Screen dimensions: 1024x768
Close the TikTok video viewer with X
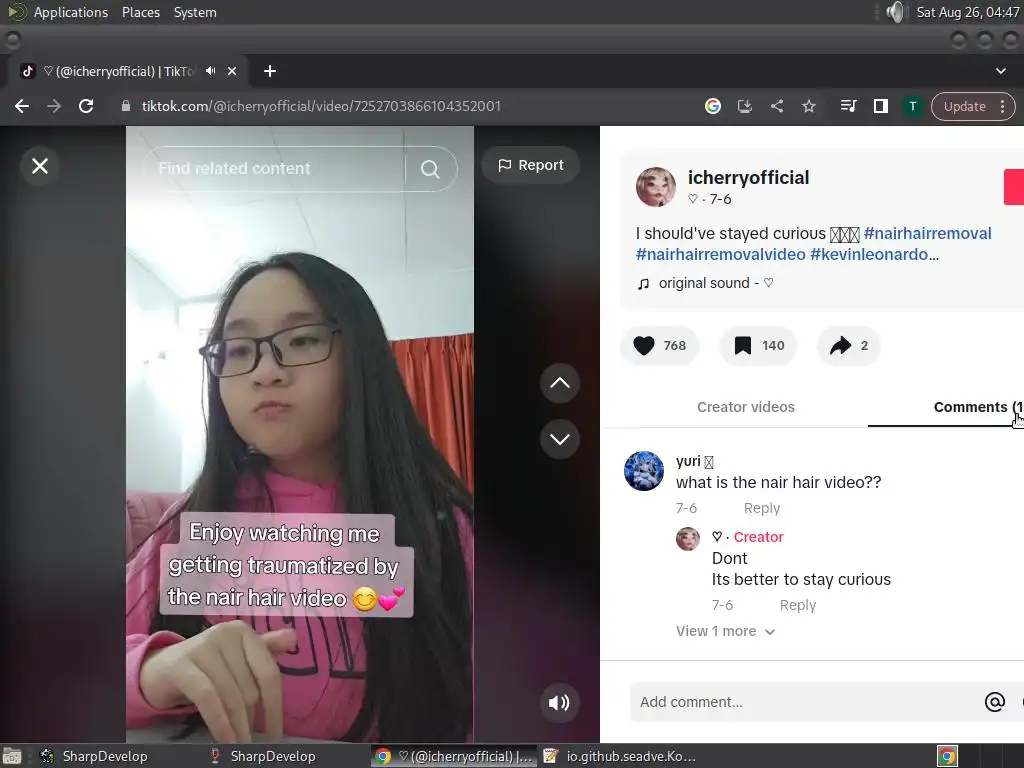point(40,166)
